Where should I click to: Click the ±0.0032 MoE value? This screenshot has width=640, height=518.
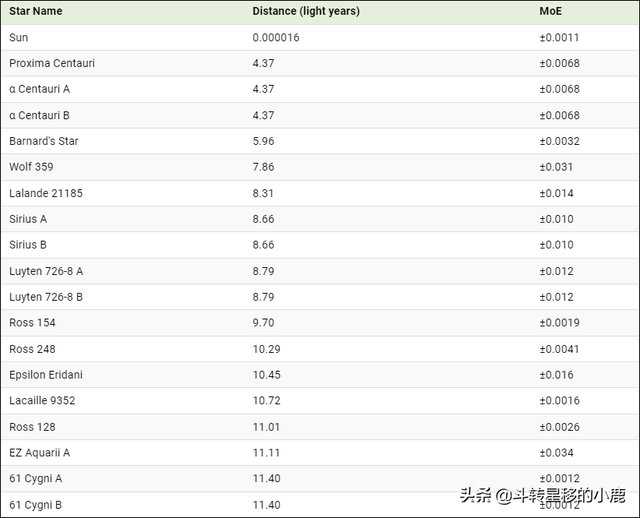pyautogui.click(x=559, y=141)
